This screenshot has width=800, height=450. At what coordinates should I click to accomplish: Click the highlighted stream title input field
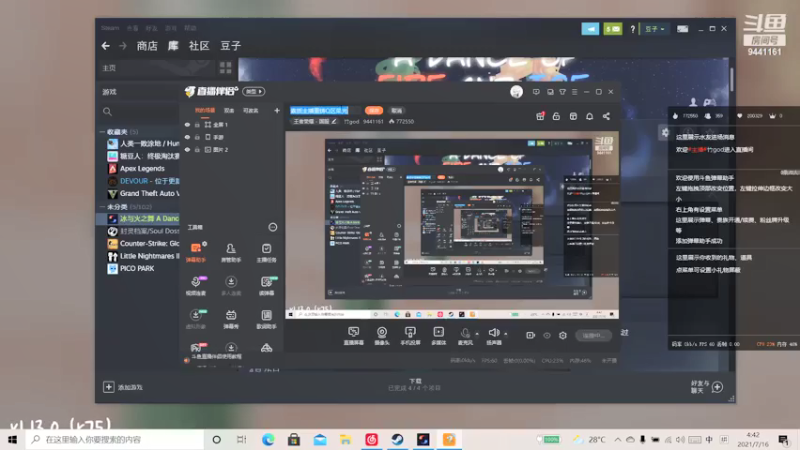[x=320, y=110]
